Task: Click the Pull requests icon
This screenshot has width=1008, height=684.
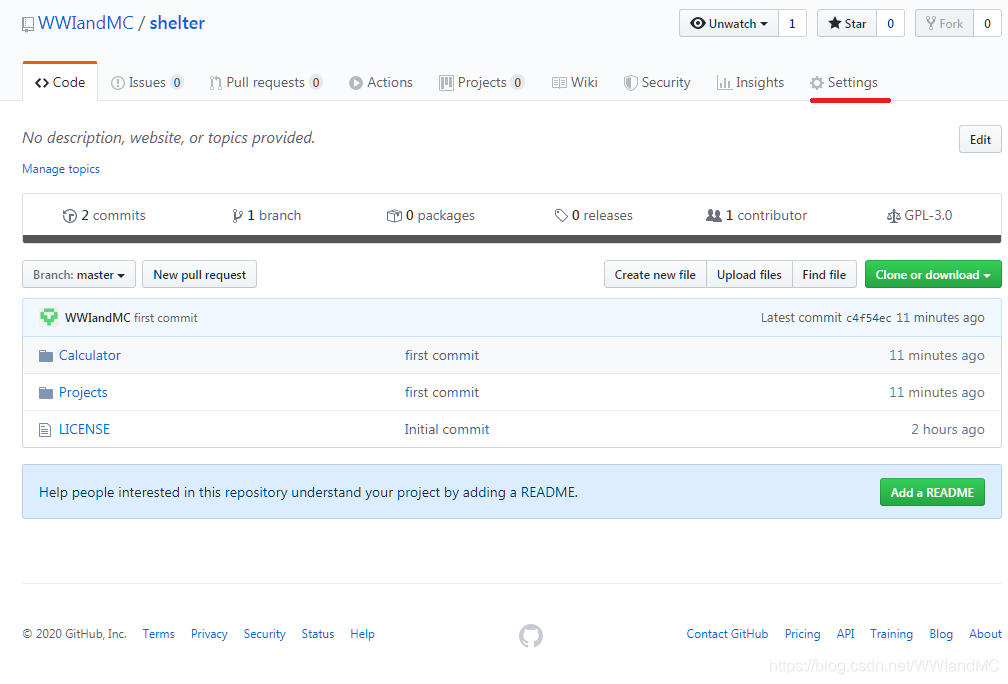Action: [x=215, y=83]
